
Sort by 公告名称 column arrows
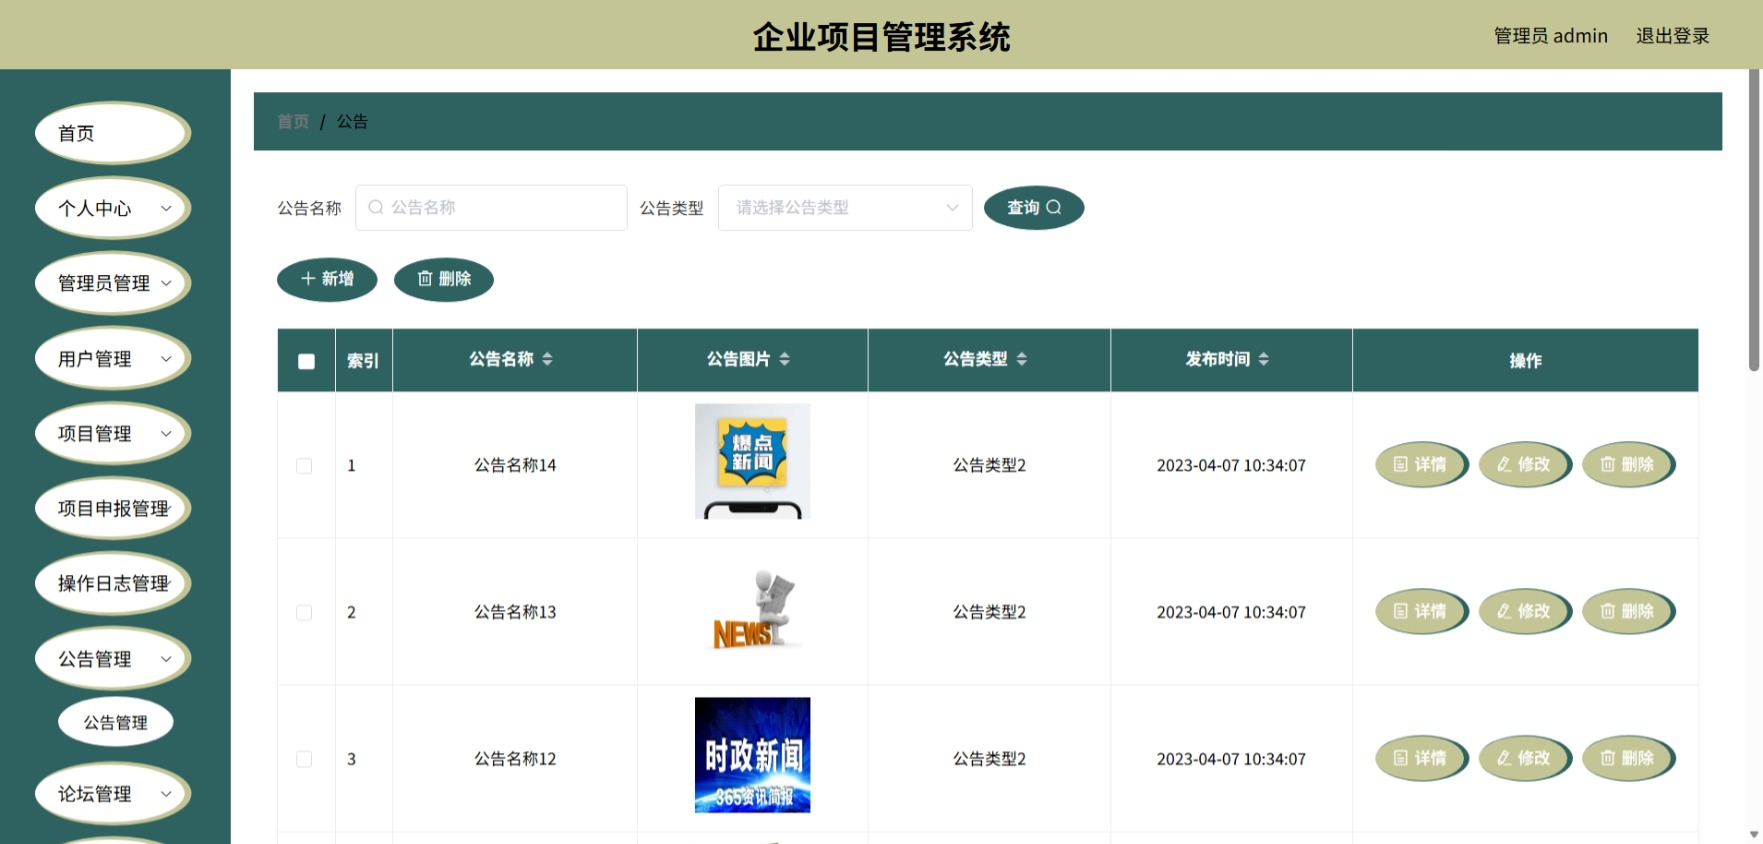[547, 359]
